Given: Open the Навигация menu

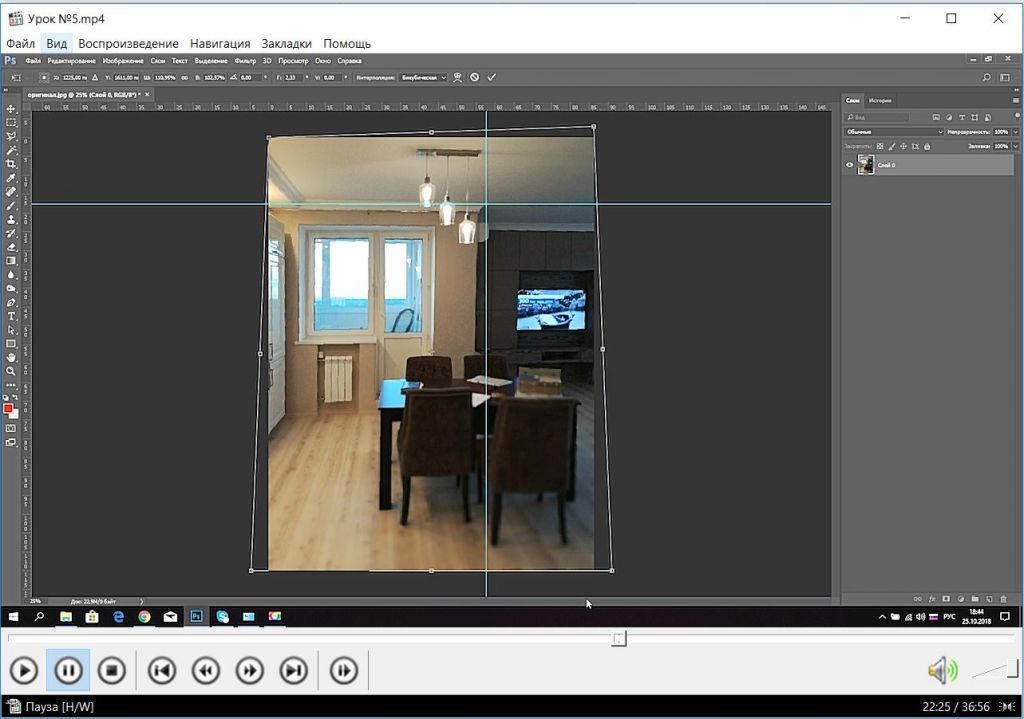Looking at the screenshot, I should [x=220, y=44].
